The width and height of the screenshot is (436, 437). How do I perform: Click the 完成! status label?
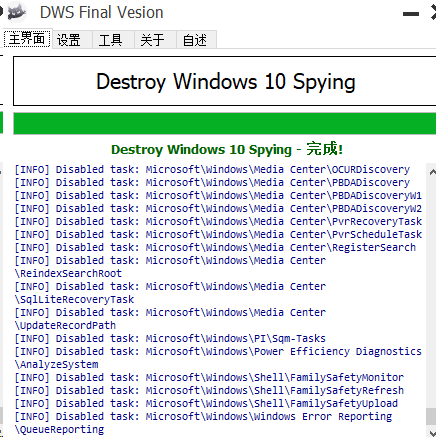click(324, 149)
